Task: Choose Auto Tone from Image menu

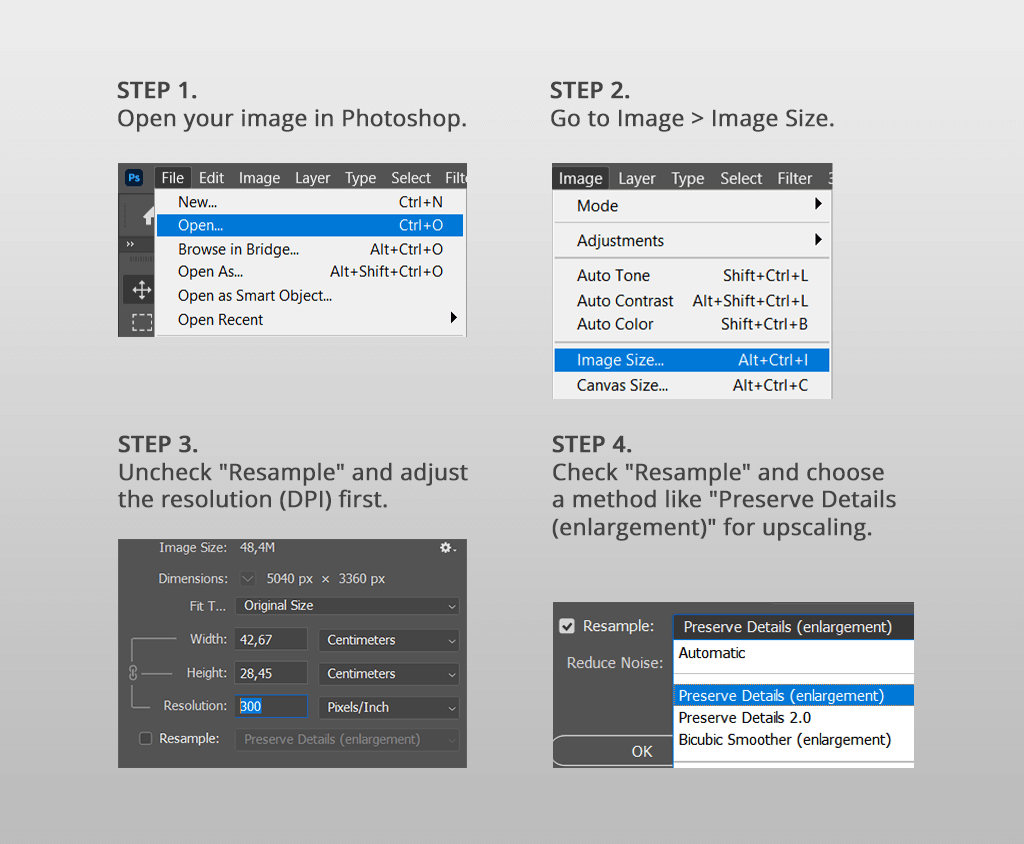Action: pos(692,276)
